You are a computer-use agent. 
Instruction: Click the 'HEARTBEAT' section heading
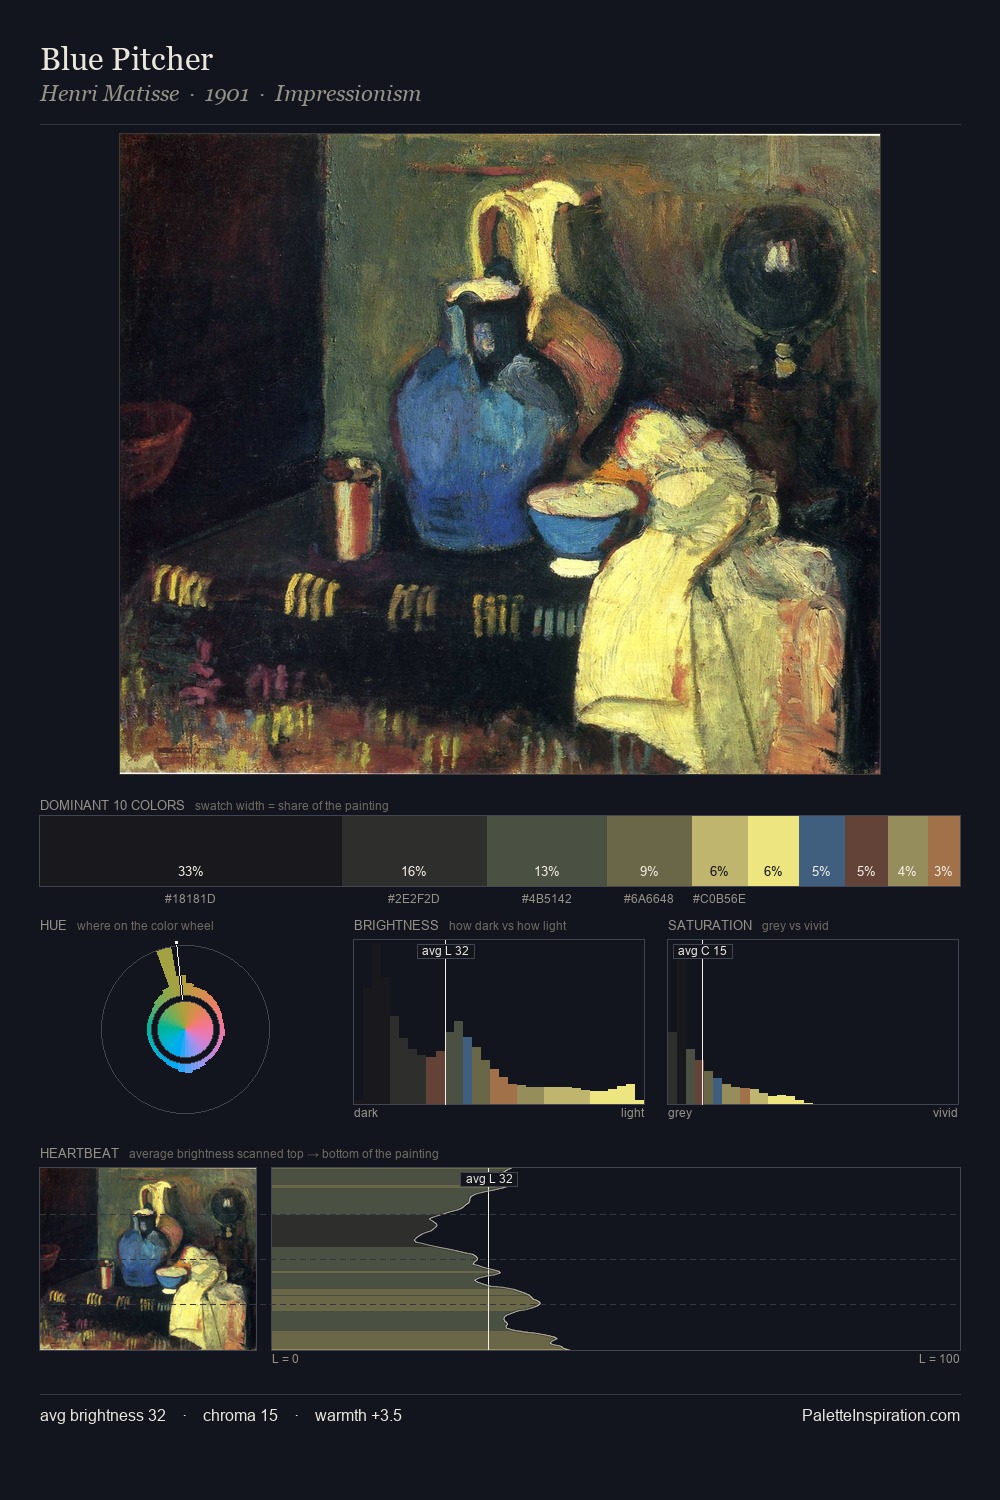(x=79, y=1153)
